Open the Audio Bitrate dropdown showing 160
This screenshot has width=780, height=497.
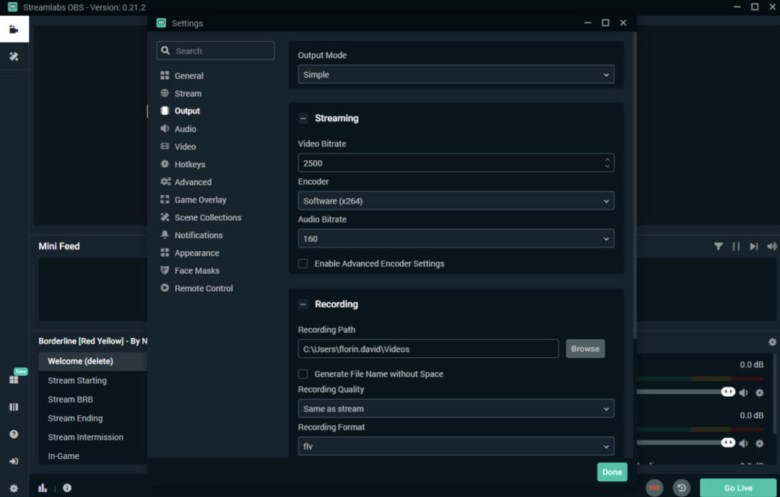(x=456, y=239)
